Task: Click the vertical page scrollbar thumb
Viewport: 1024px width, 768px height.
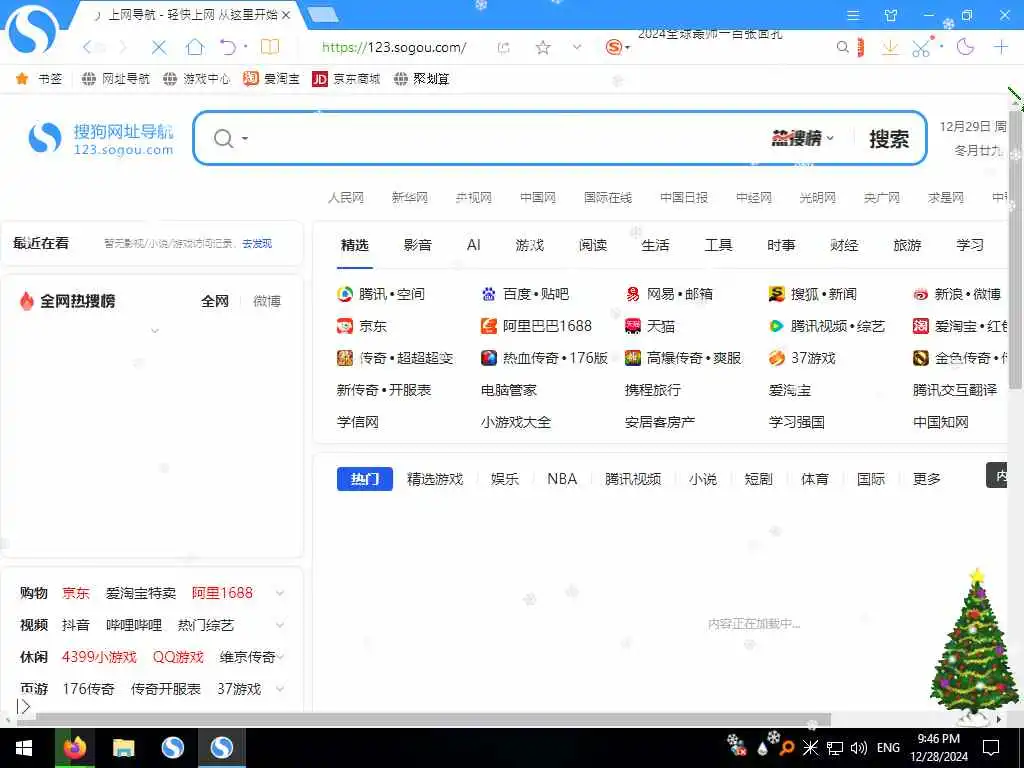Action: [1016, 249]
